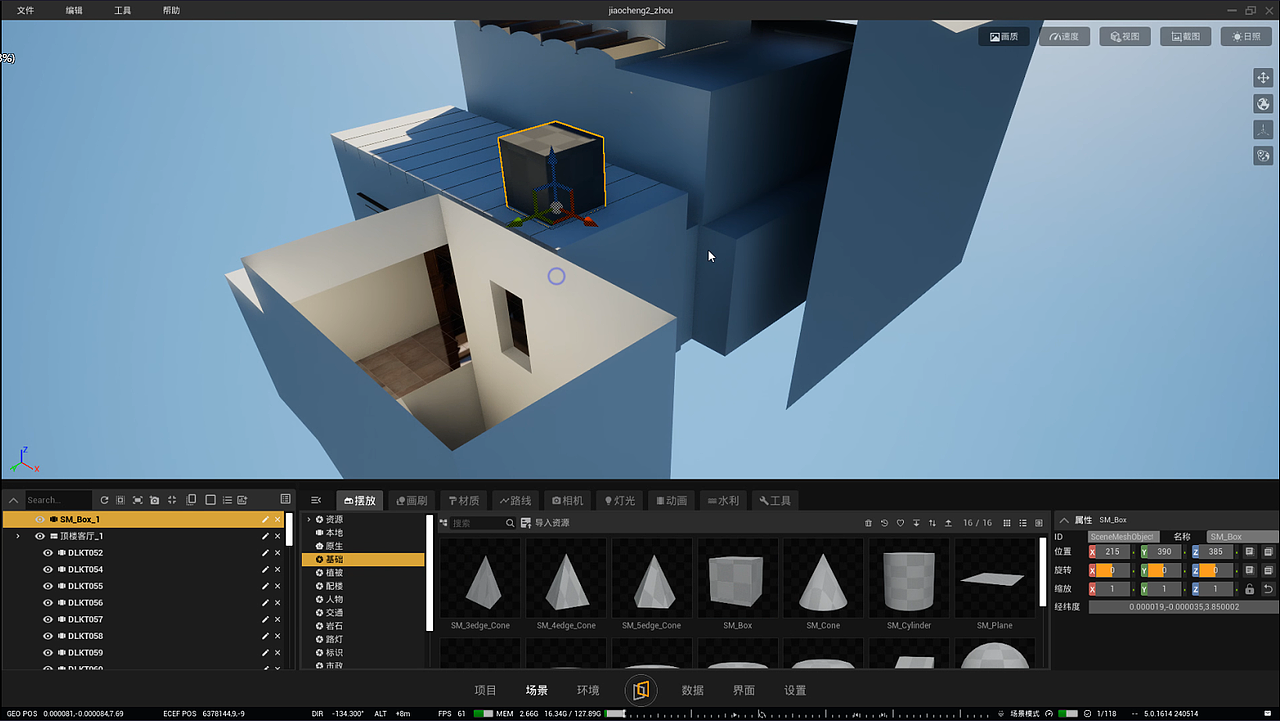The height and width of the screenshot is (721, 1280).
Task: Toggle visibility of DLKT056
Action: (x=47, y=603)
